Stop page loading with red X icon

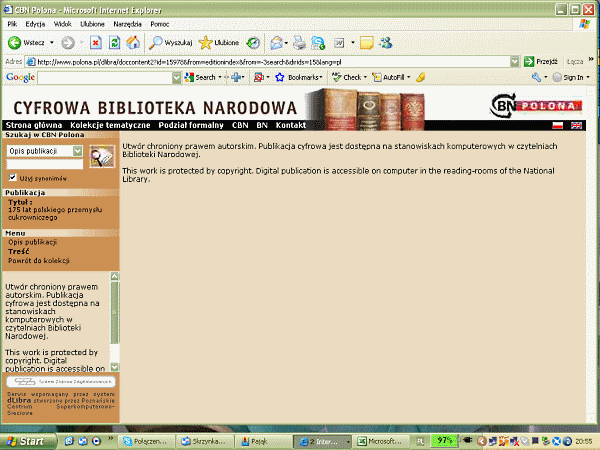tap(96, 42)
